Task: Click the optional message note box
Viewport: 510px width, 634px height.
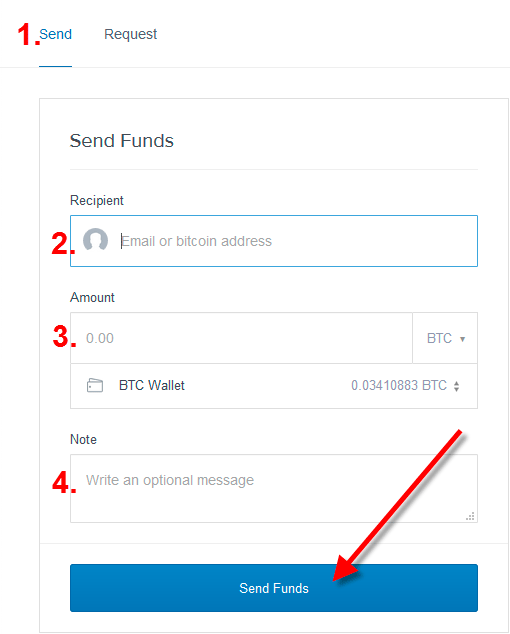Action: 274,488
